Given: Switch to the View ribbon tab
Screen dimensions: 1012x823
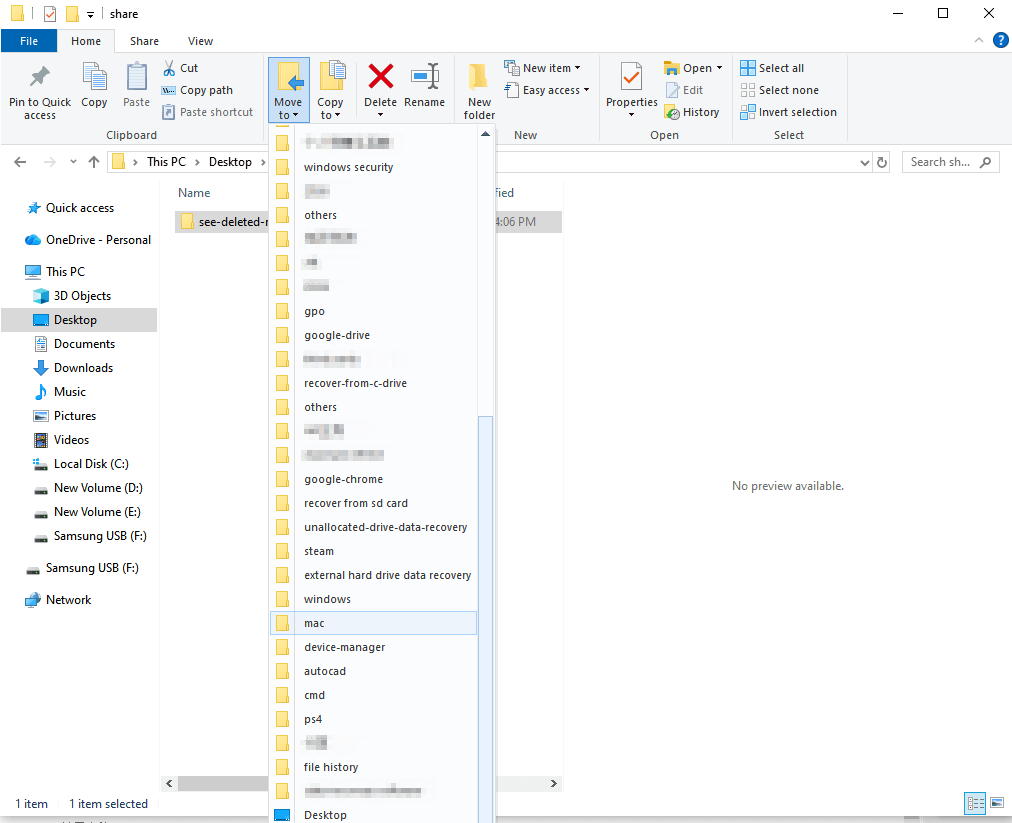Looking at the screenshot, I should (200, 41).
